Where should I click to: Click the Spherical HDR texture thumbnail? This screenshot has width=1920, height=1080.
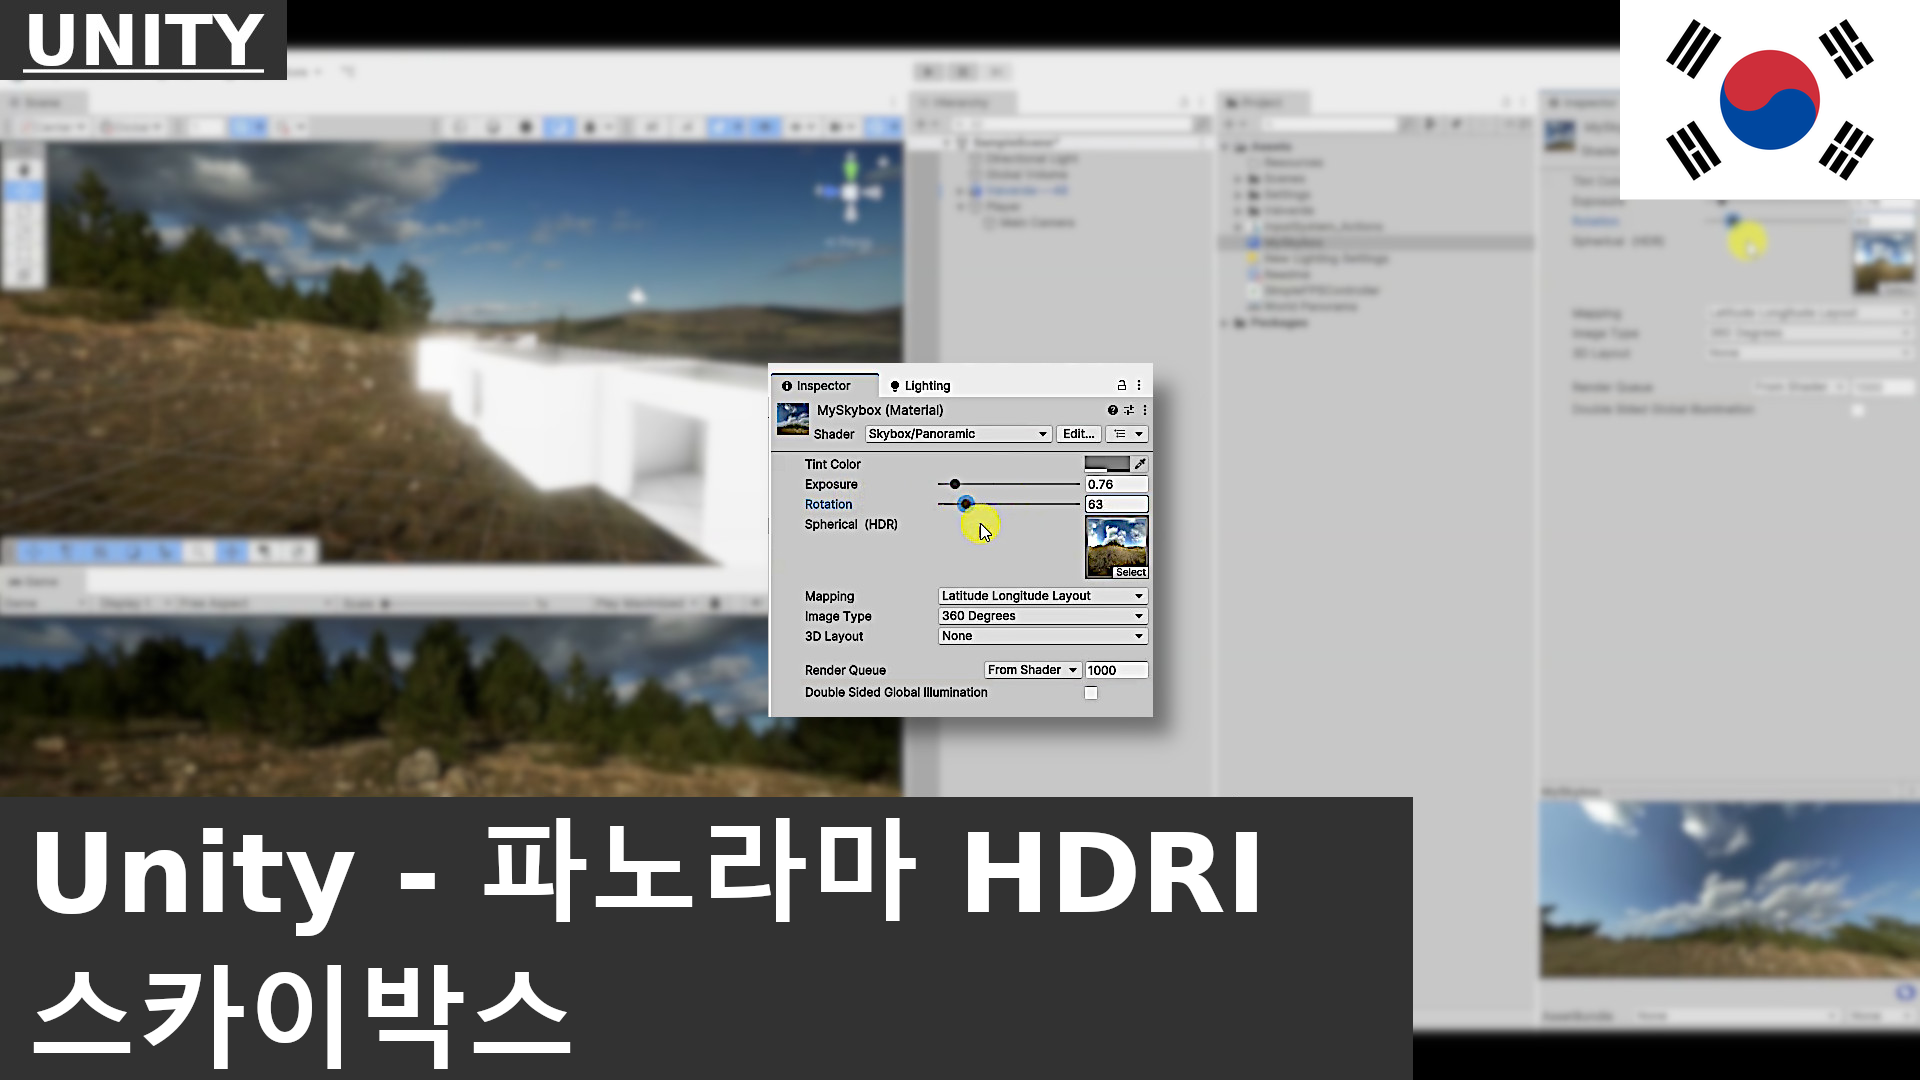(1116, 546)
